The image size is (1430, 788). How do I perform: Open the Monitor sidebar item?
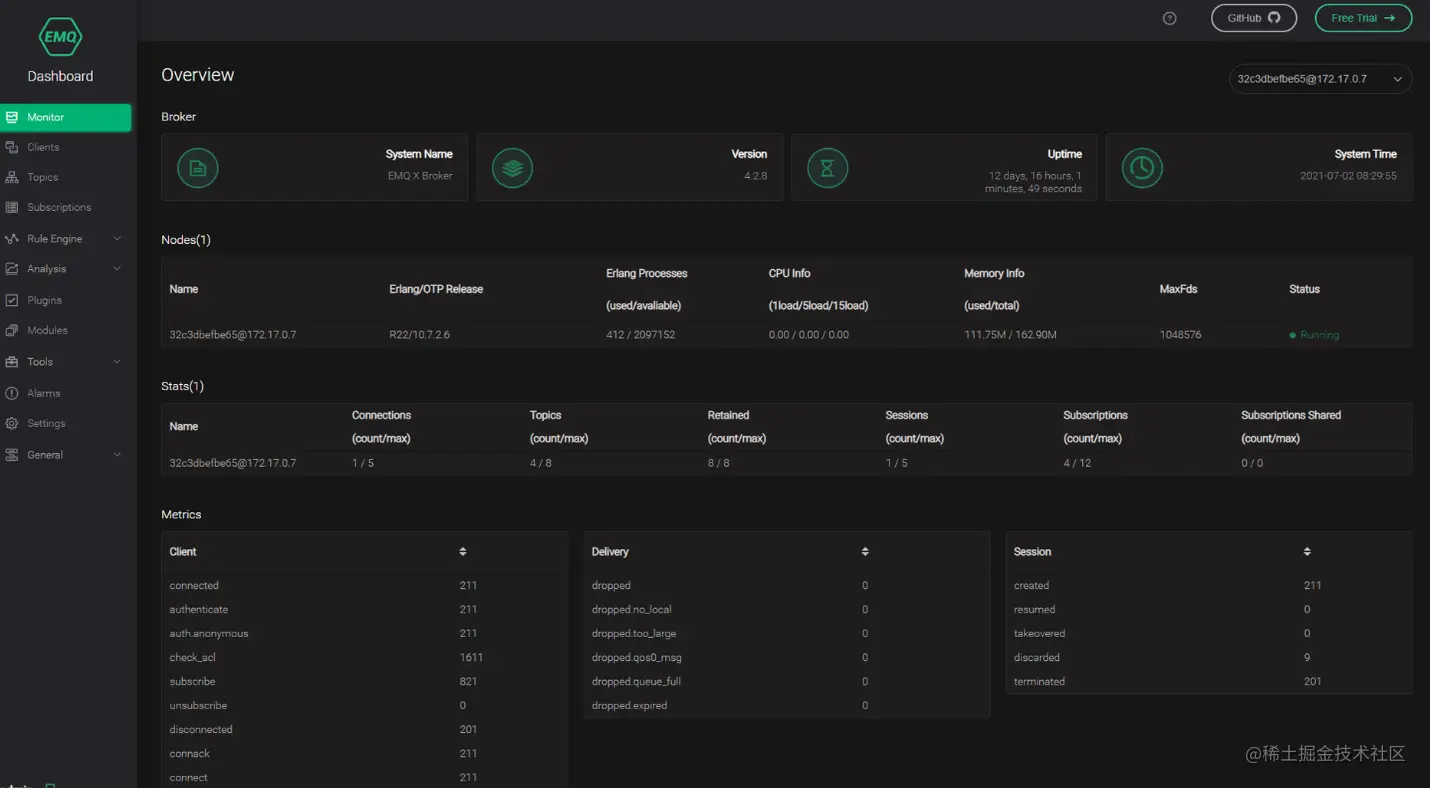(66, 117)
